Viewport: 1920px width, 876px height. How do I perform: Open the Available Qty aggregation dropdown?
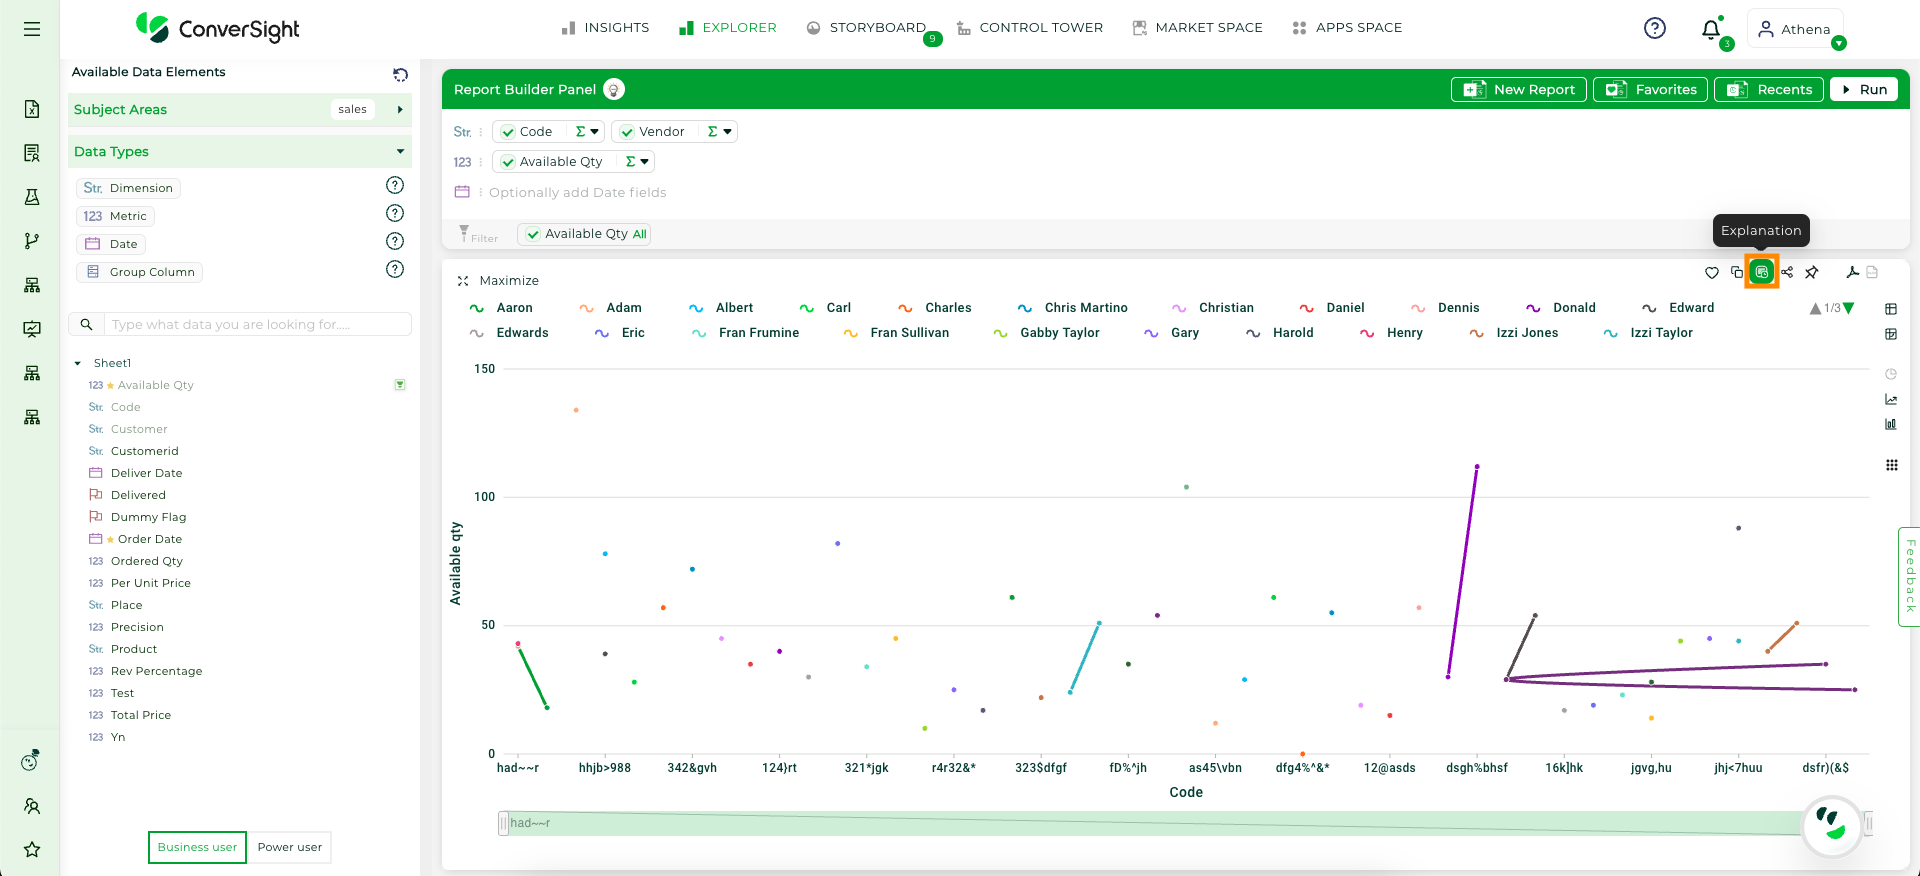[x=637, y=161]
